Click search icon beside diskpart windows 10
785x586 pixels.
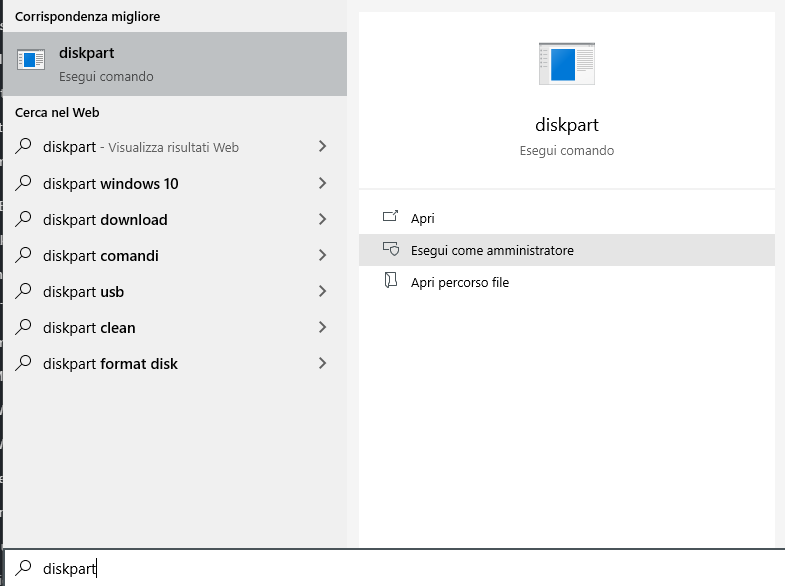coord(23,183)
